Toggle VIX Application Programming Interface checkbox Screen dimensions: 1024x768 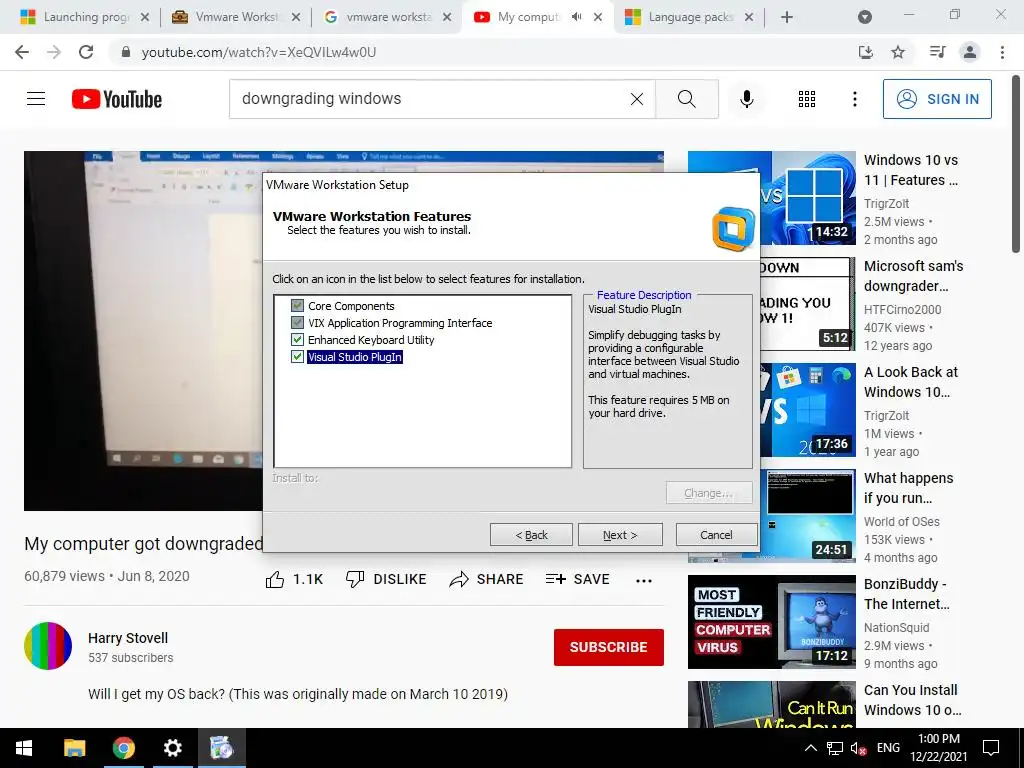[297, 323]
